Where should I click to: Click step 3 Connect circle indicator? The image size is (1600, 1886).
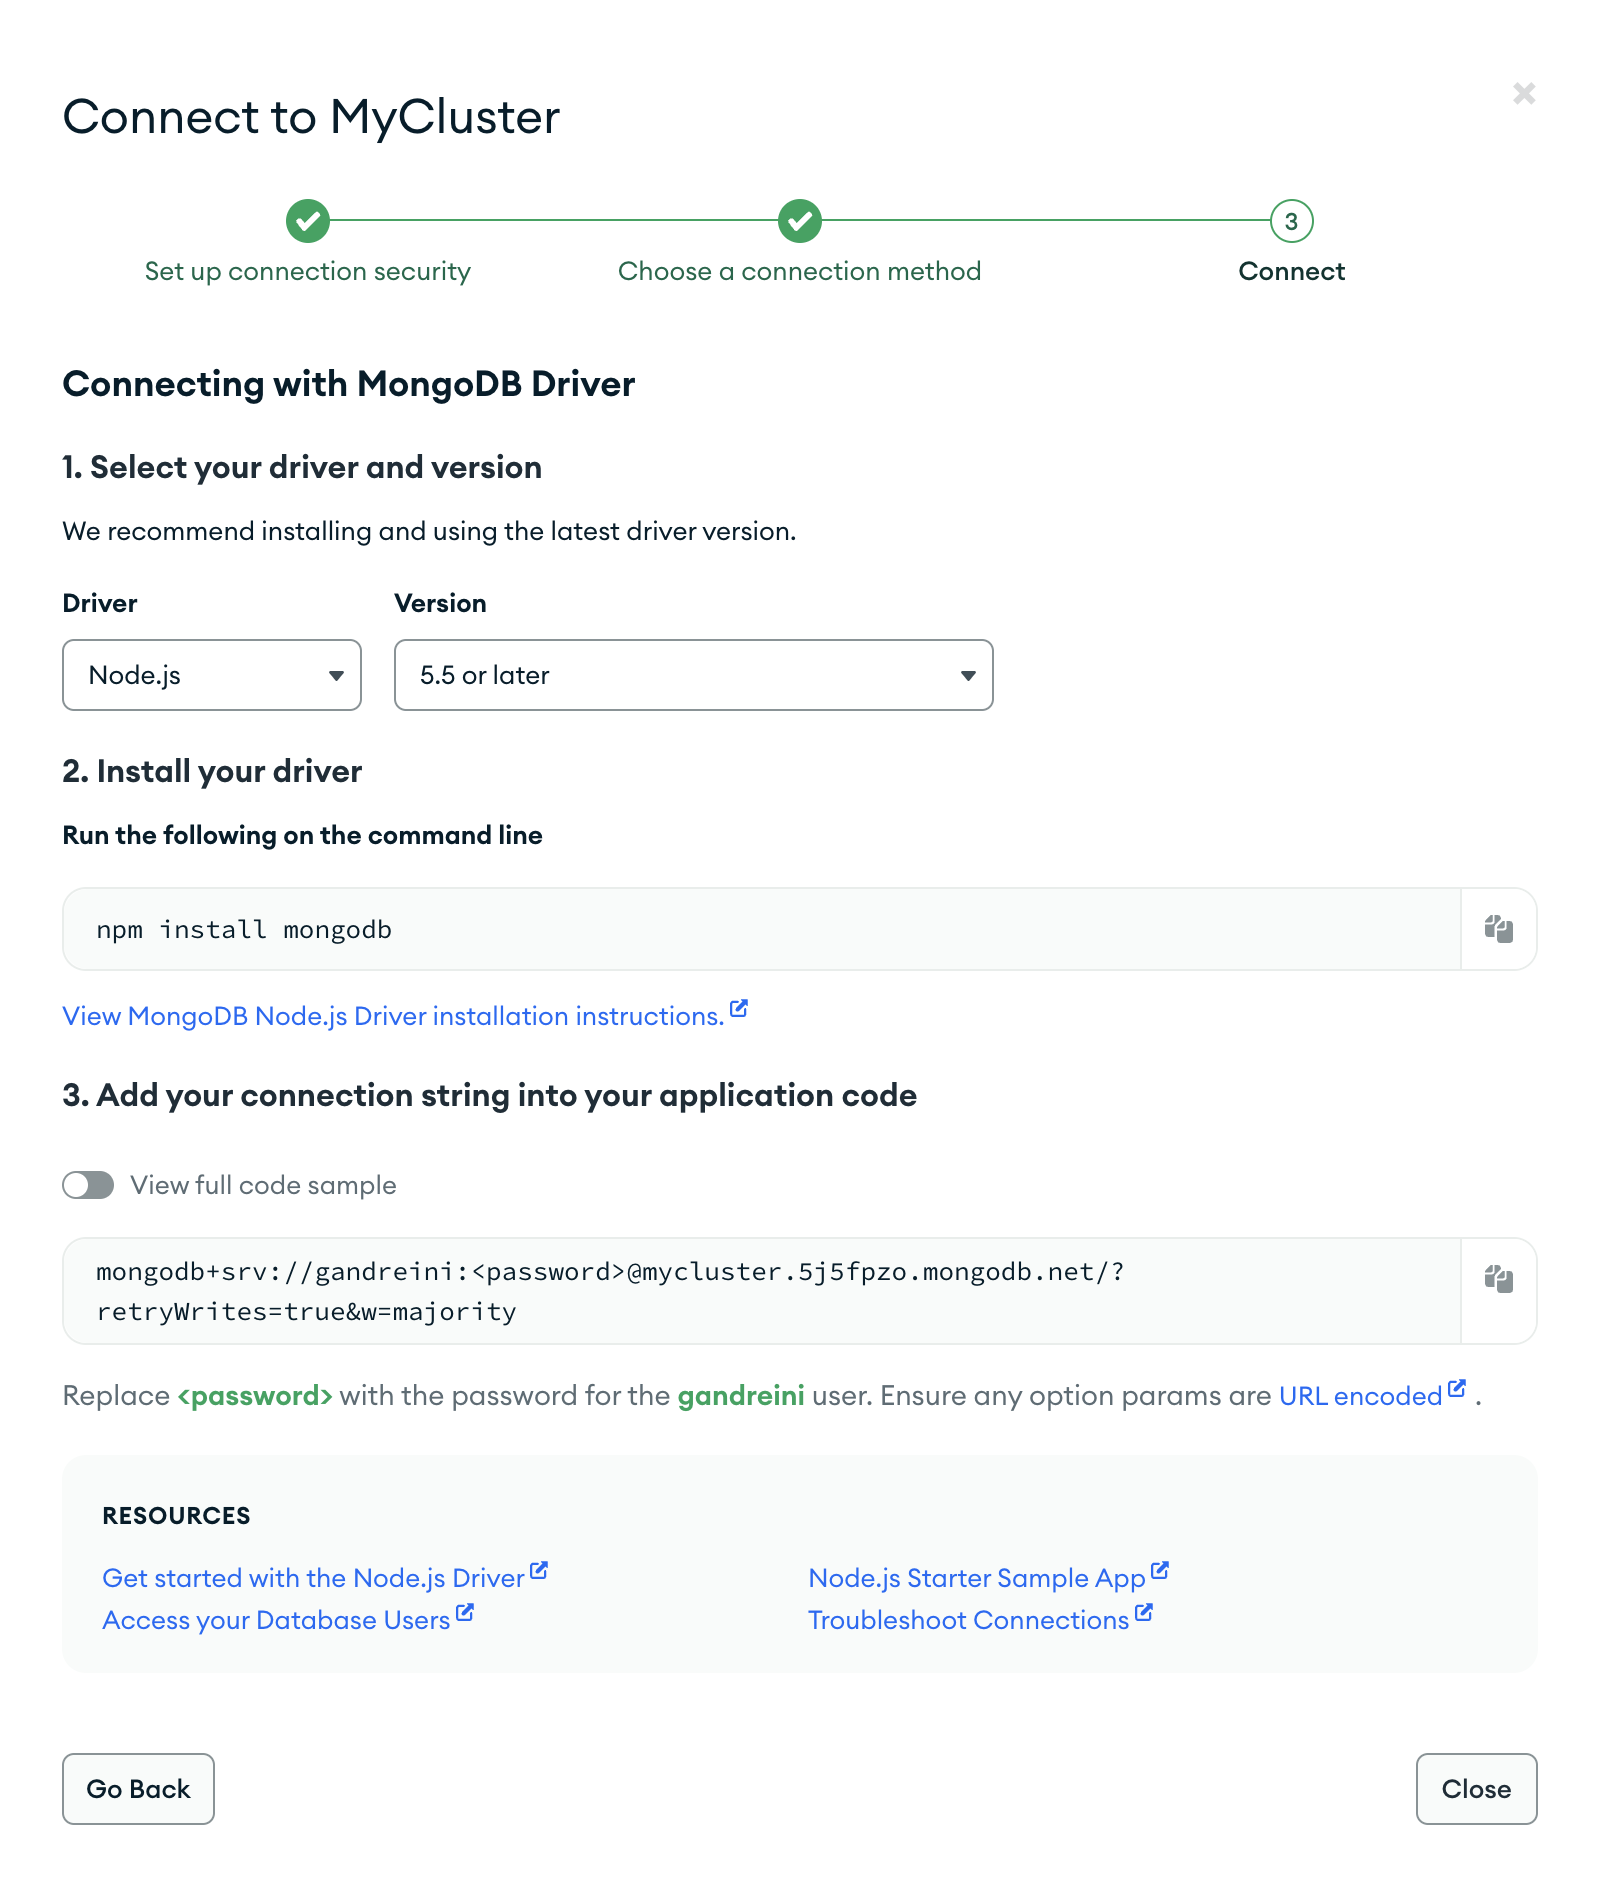pyautogui.click(x=1292, y=221)
